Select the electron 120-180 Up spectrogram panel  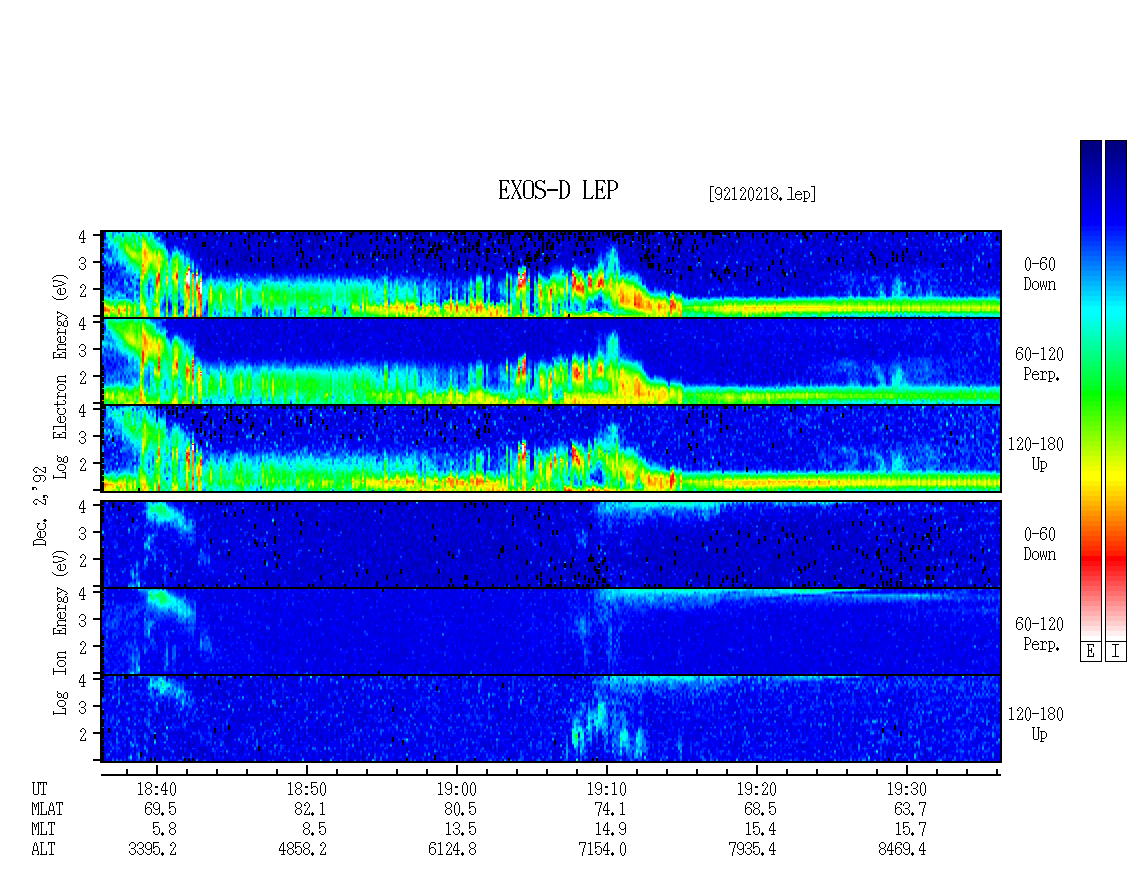(x=551, y=448)
